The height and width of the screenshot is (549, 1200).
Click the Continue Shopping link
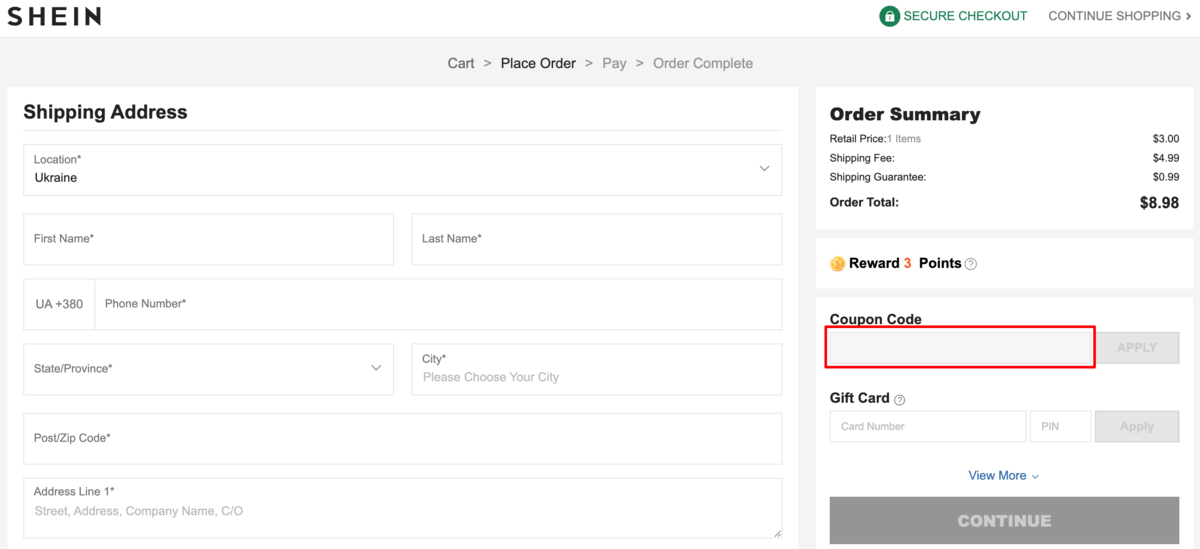coord(1119,16)
